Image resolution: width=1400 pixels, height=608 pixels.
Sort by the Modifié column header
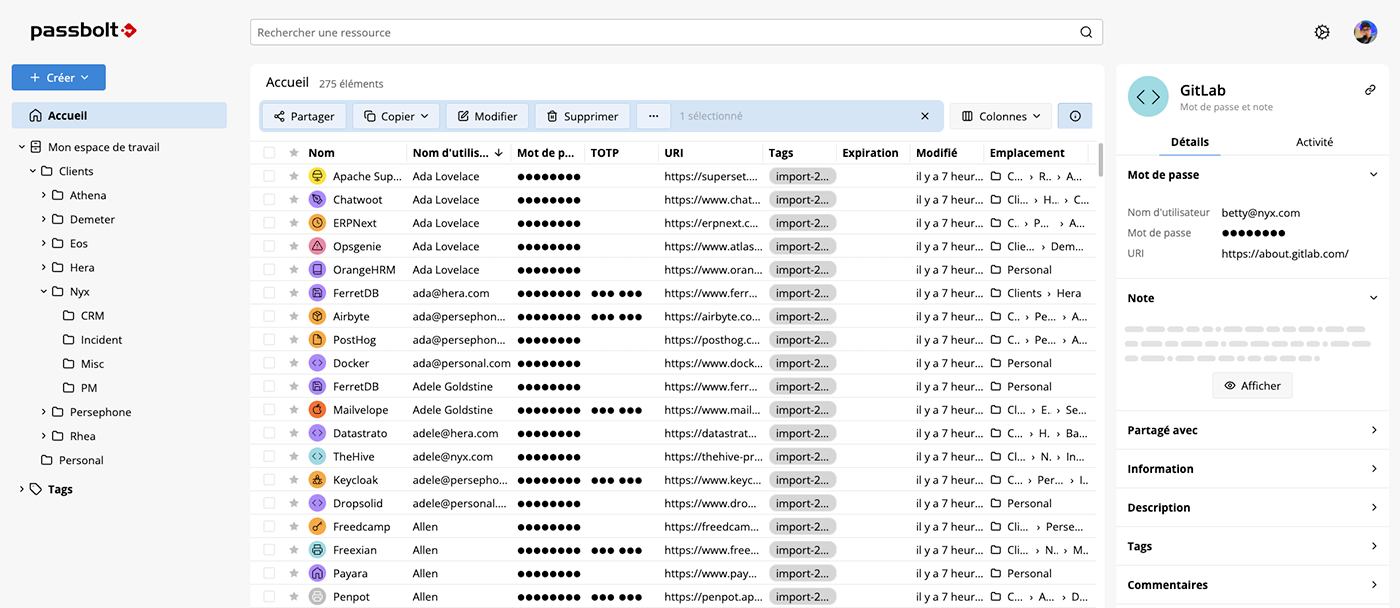936,153
